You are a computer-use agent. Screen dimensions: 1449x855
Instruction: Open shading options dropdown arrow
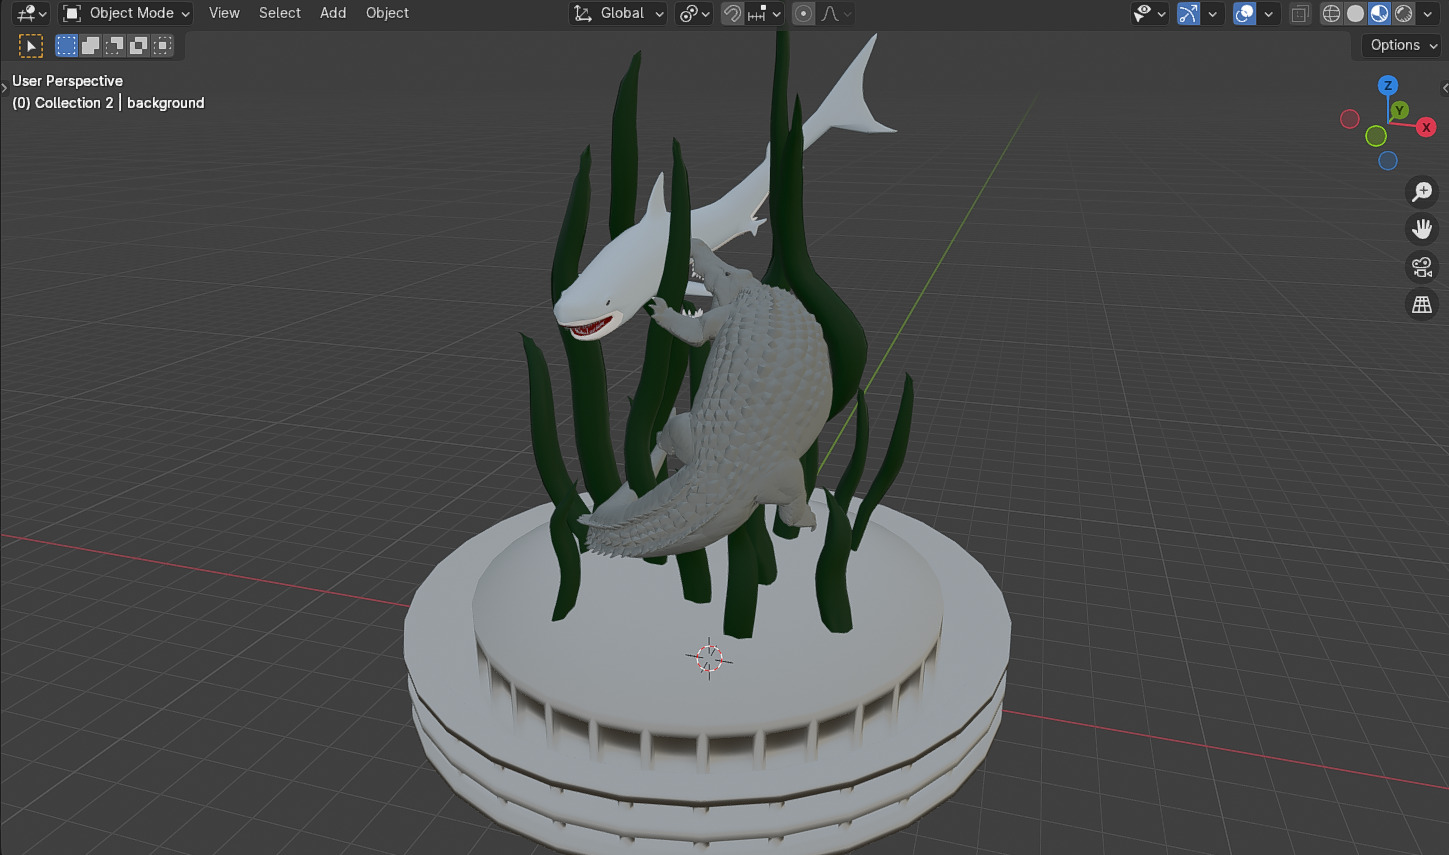tap(1427, 13)
